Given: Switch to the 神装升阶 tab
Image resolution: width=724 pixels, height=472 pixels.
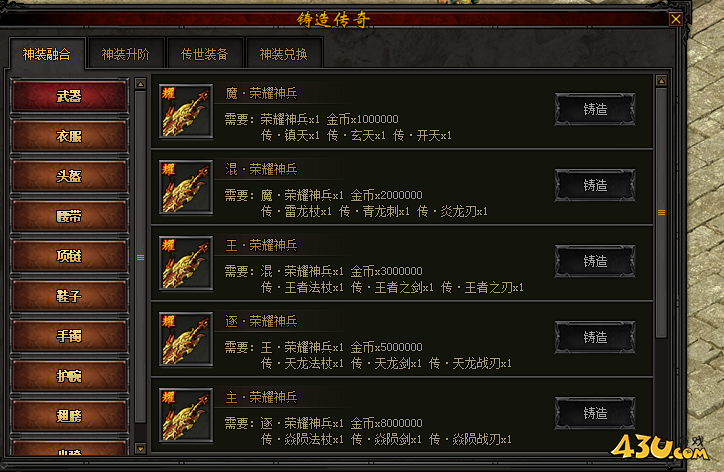Looking at the screenshot, I should pyautogui.click(x=126, y=54).
